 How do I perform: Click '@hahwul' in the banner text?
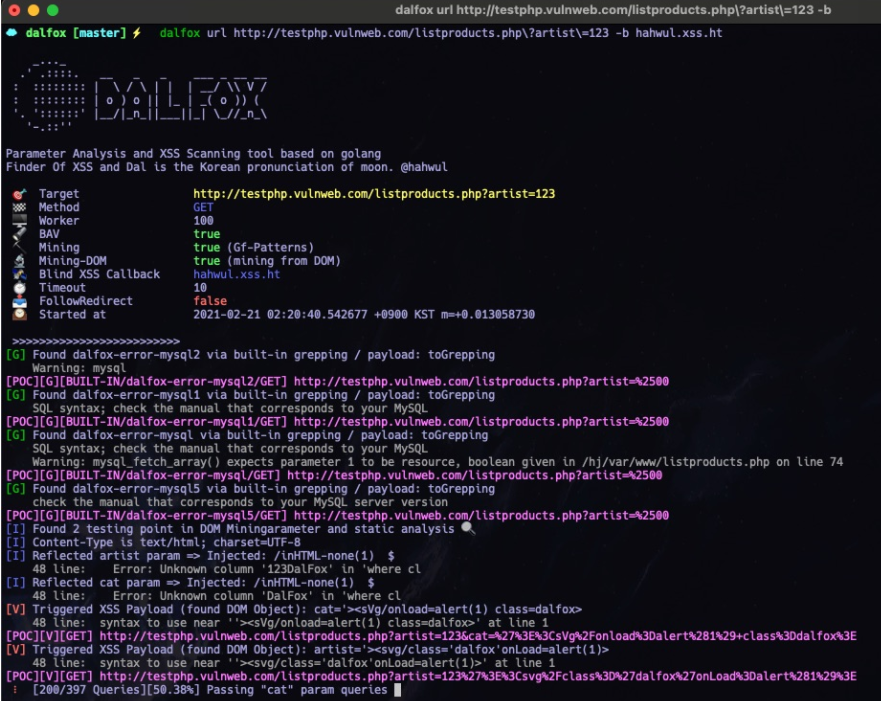[424, 167]
